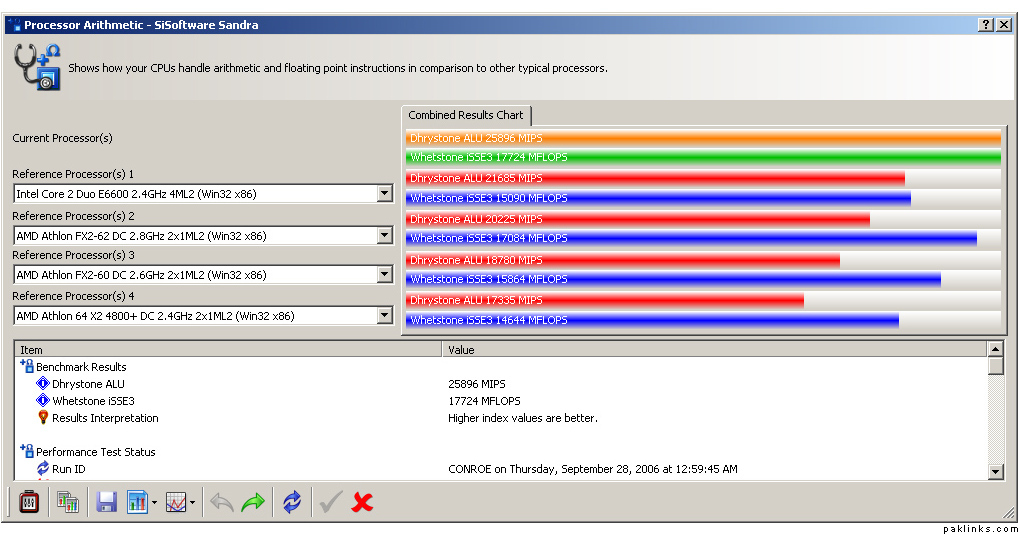The height and width of the screenshot is (535, 1019).
Task: Click the blue bar chart toolbar icon
Action: (x=137, y=502)
